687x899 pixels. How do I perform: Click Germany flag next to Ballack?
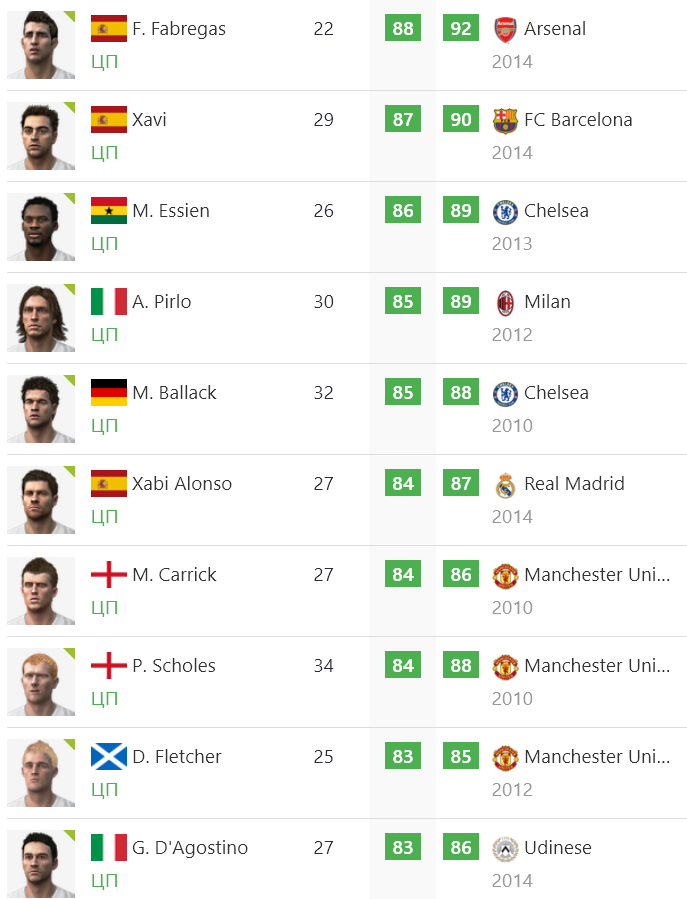click(x=108, y=393)
